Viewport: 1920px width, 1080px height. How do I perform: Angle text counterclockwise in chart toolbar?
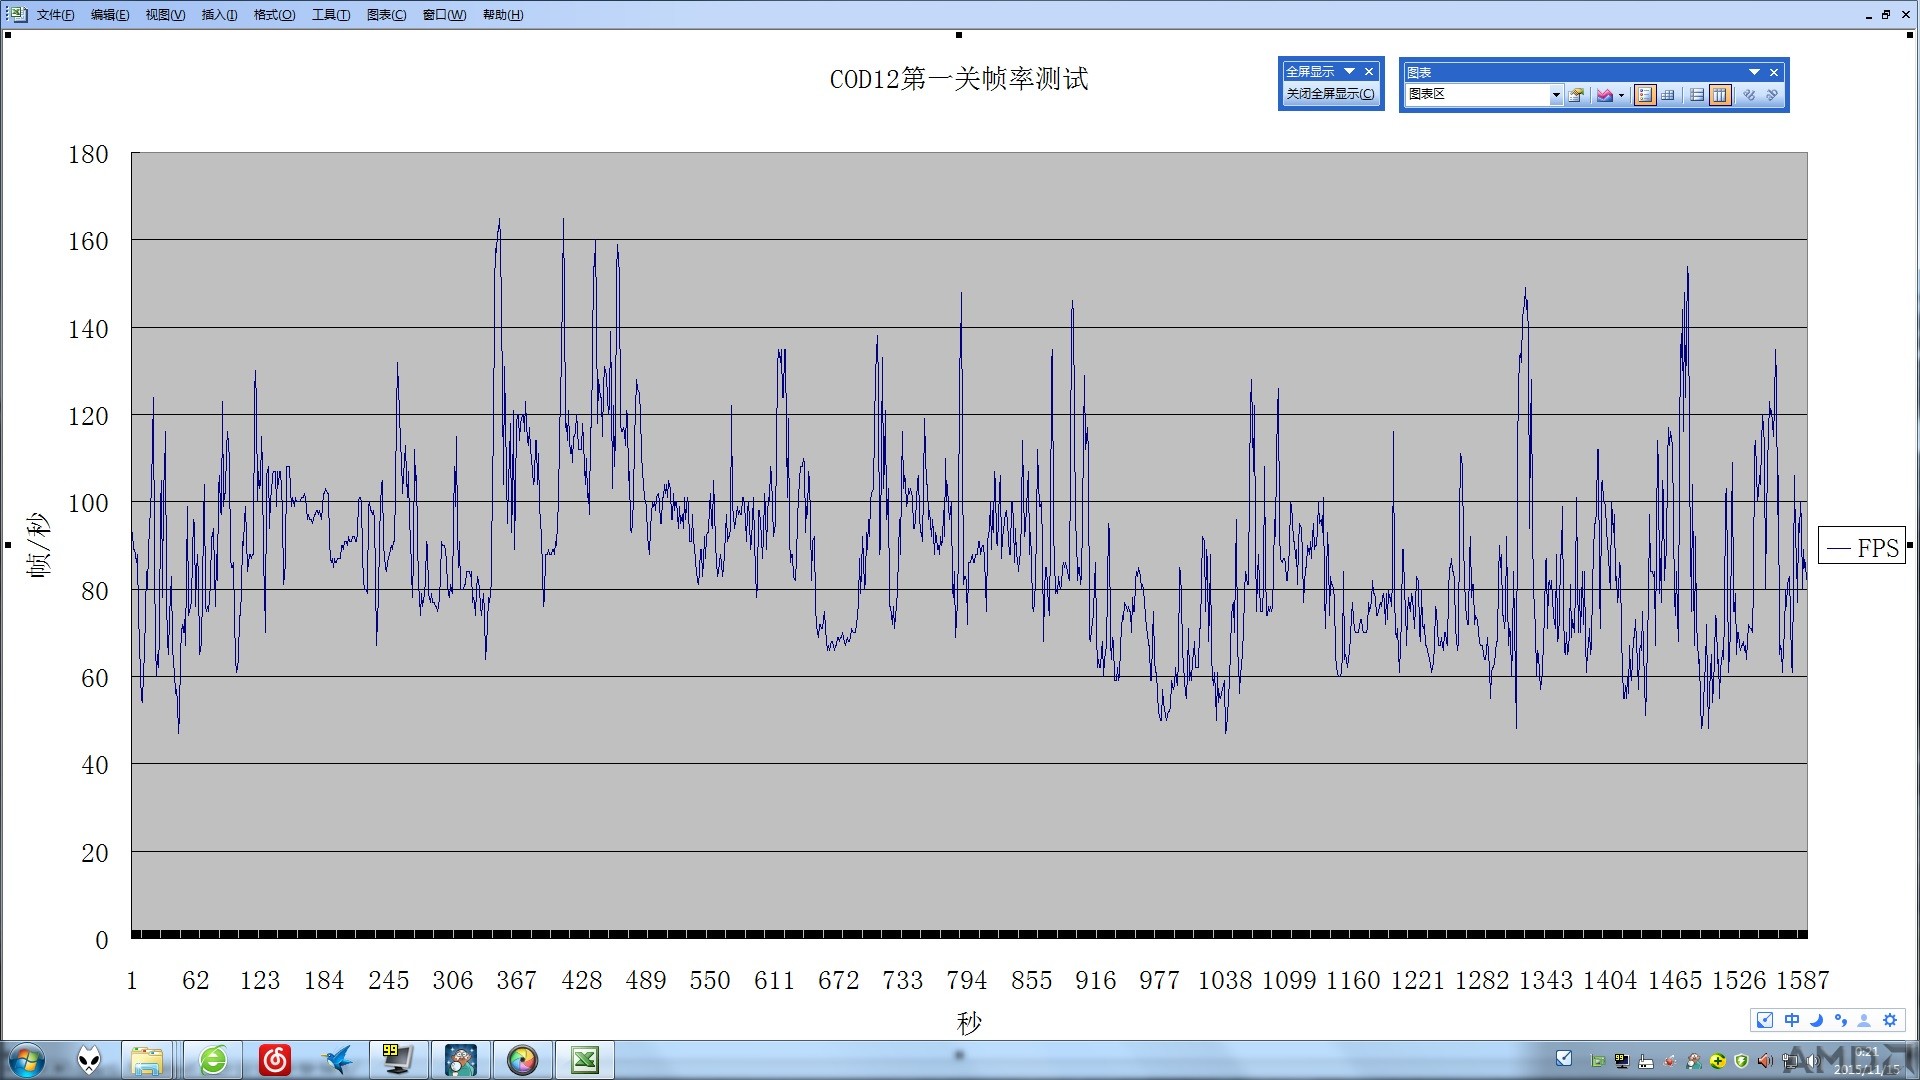(x=1772, y=95)
